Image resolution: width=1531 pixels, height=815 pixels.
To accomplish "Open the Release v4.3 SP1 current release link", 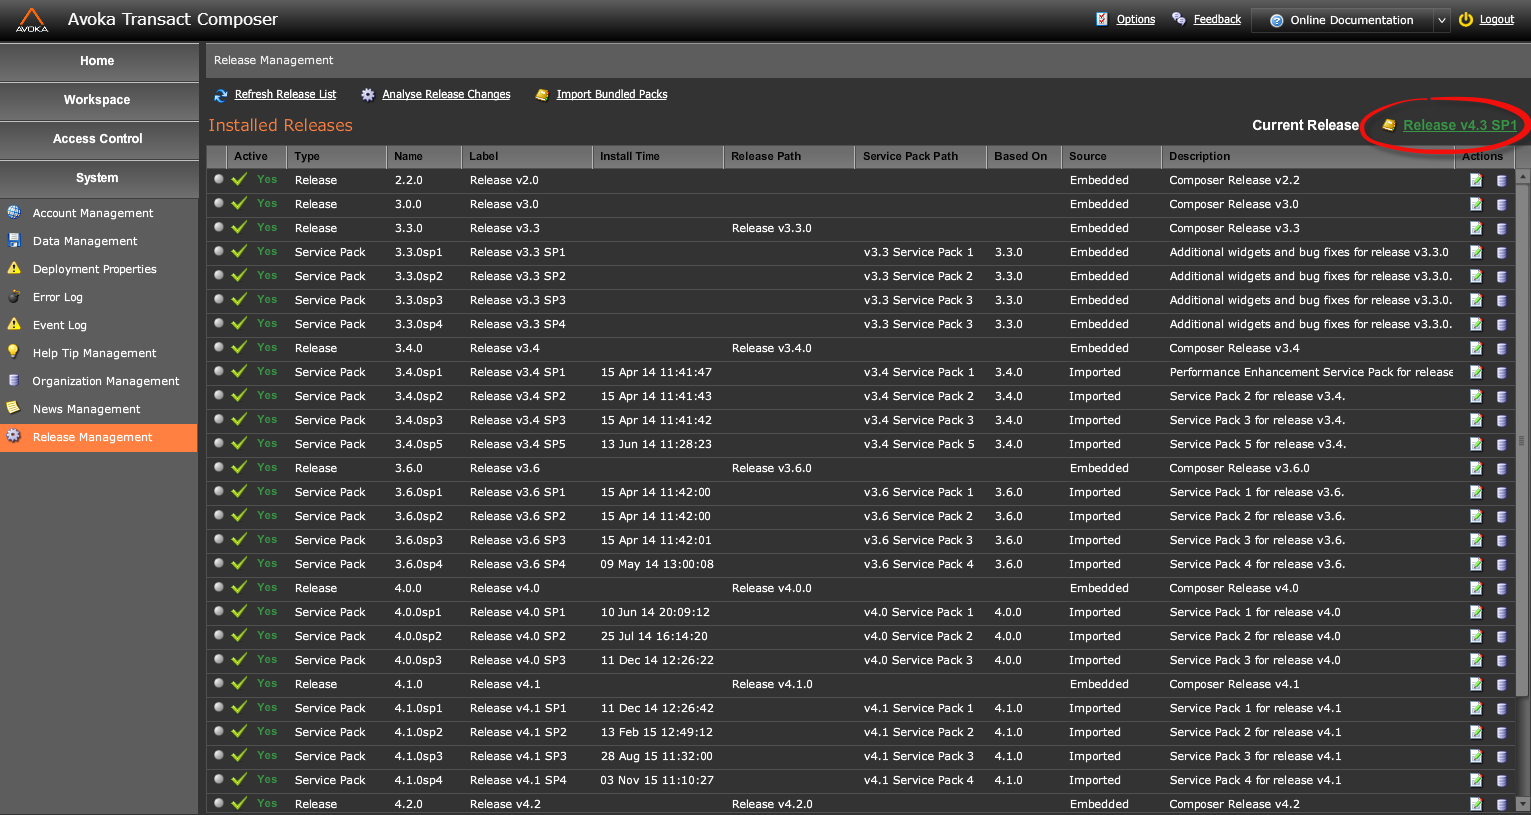I will [x=1460, y=125].
